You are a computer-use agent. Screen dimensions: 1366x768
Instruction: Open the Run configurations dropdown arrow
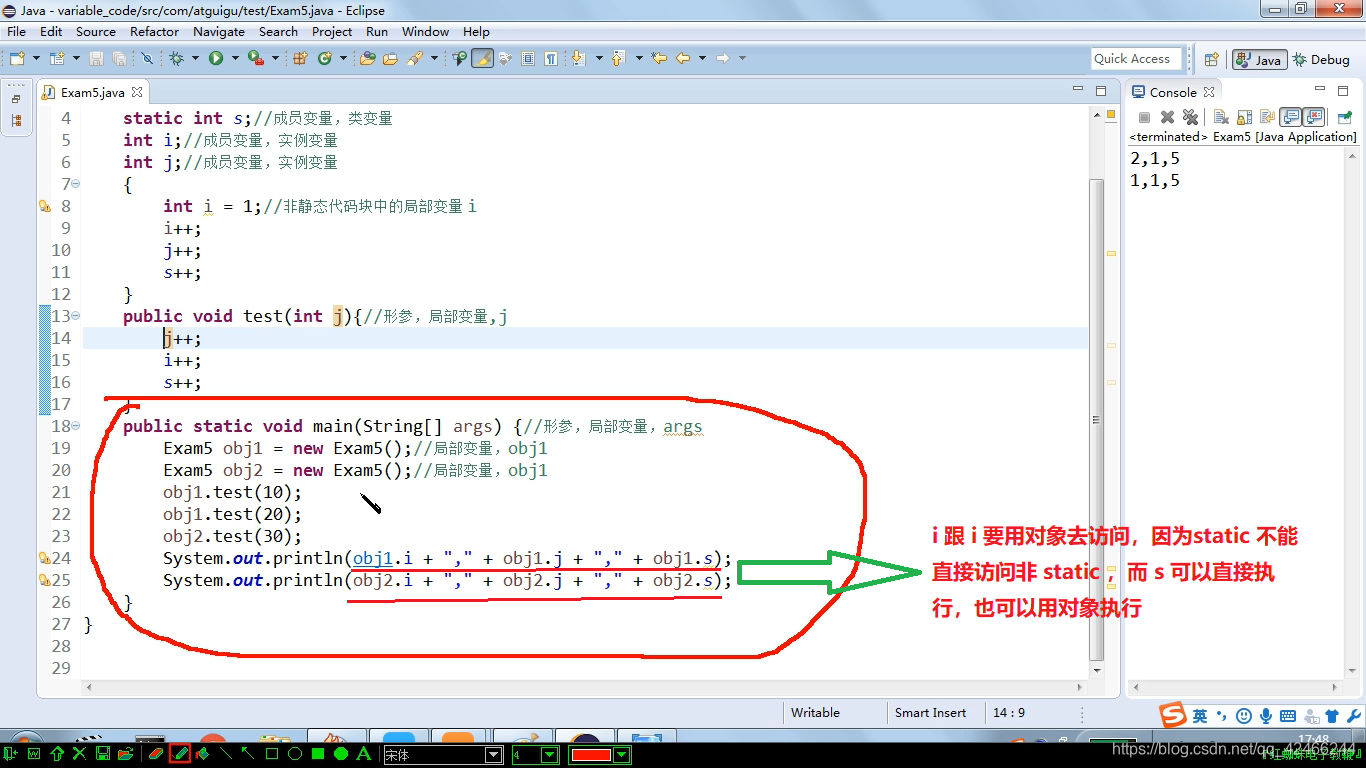coord(235,59)
